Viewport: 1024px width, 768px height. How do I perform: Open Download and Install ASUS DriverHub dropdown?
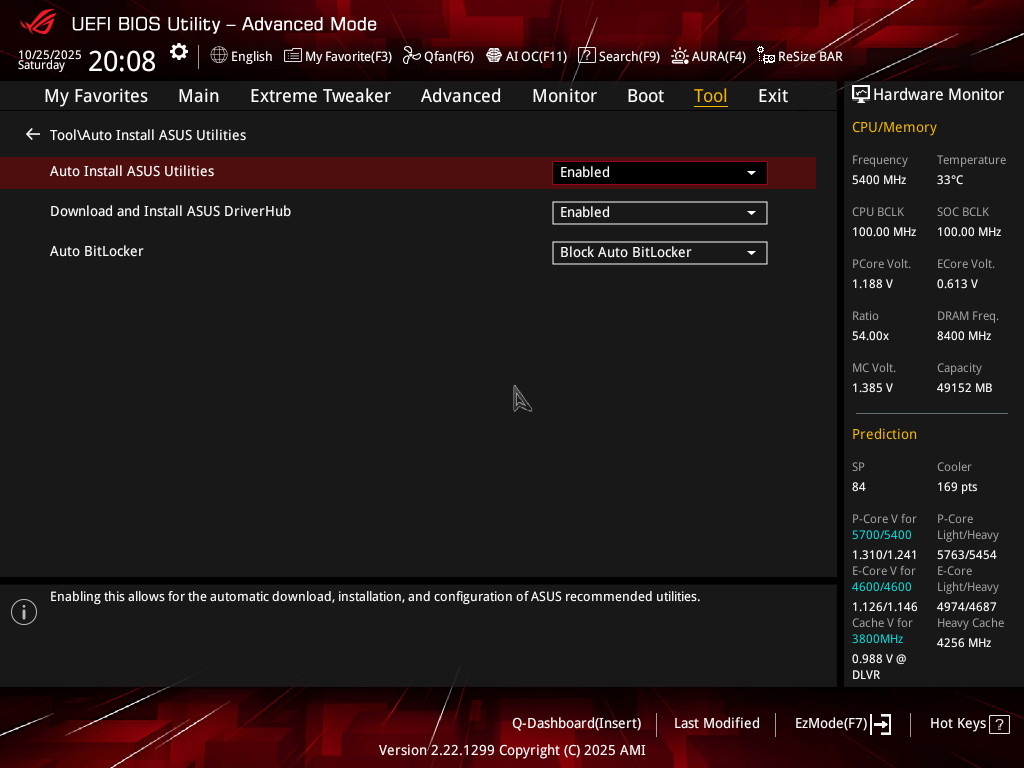[659, 212]
